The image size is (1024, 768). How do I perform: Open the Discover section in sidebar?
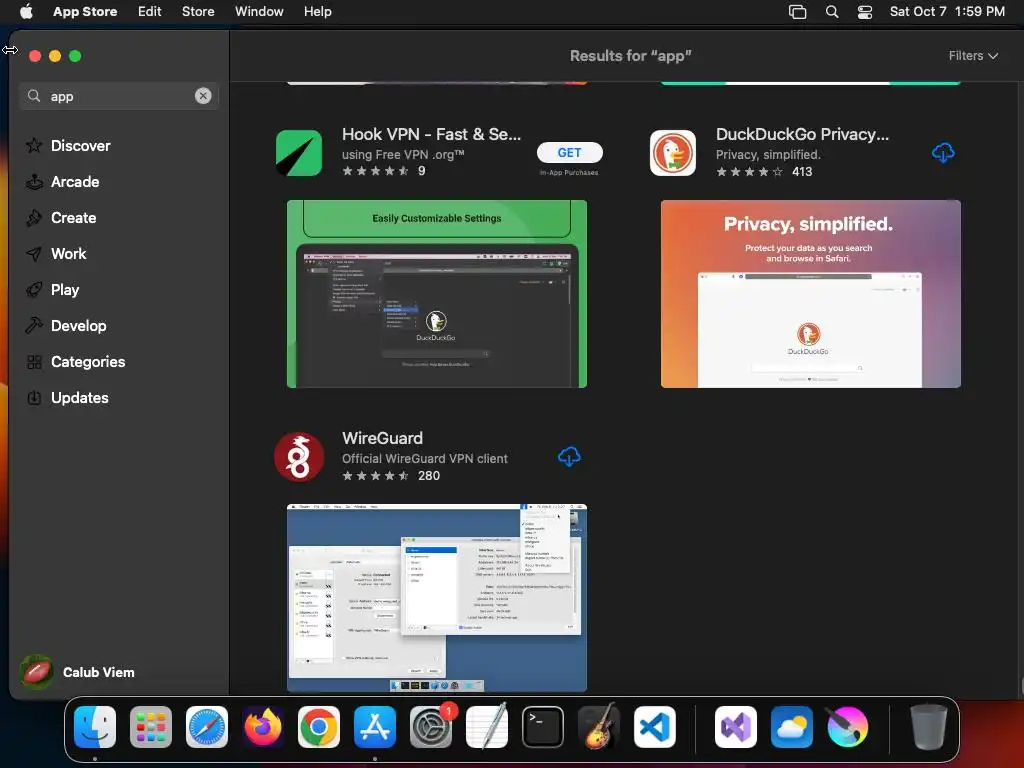coord(68,146)
